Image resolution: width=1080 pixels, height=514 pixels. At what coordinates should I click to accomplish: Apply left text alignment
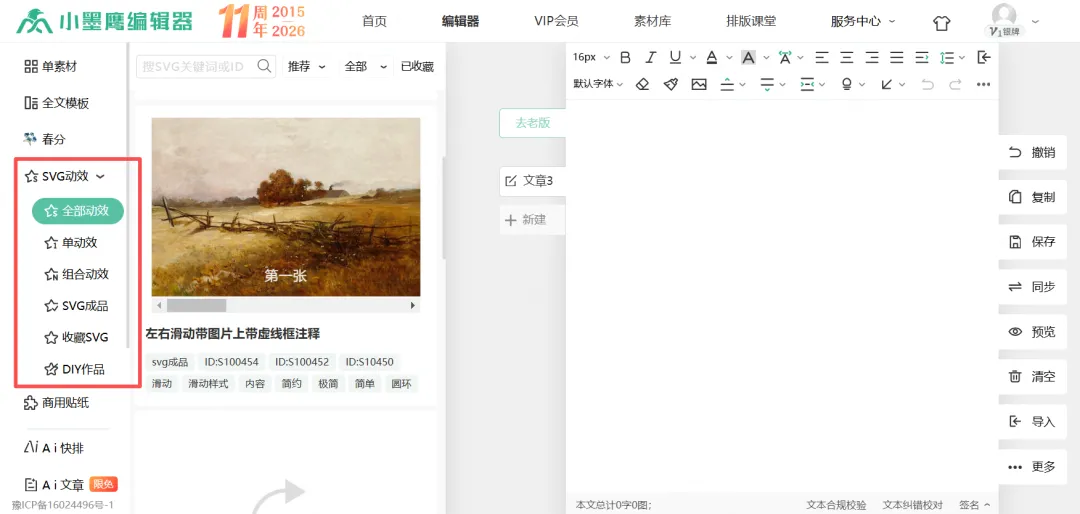822,57
